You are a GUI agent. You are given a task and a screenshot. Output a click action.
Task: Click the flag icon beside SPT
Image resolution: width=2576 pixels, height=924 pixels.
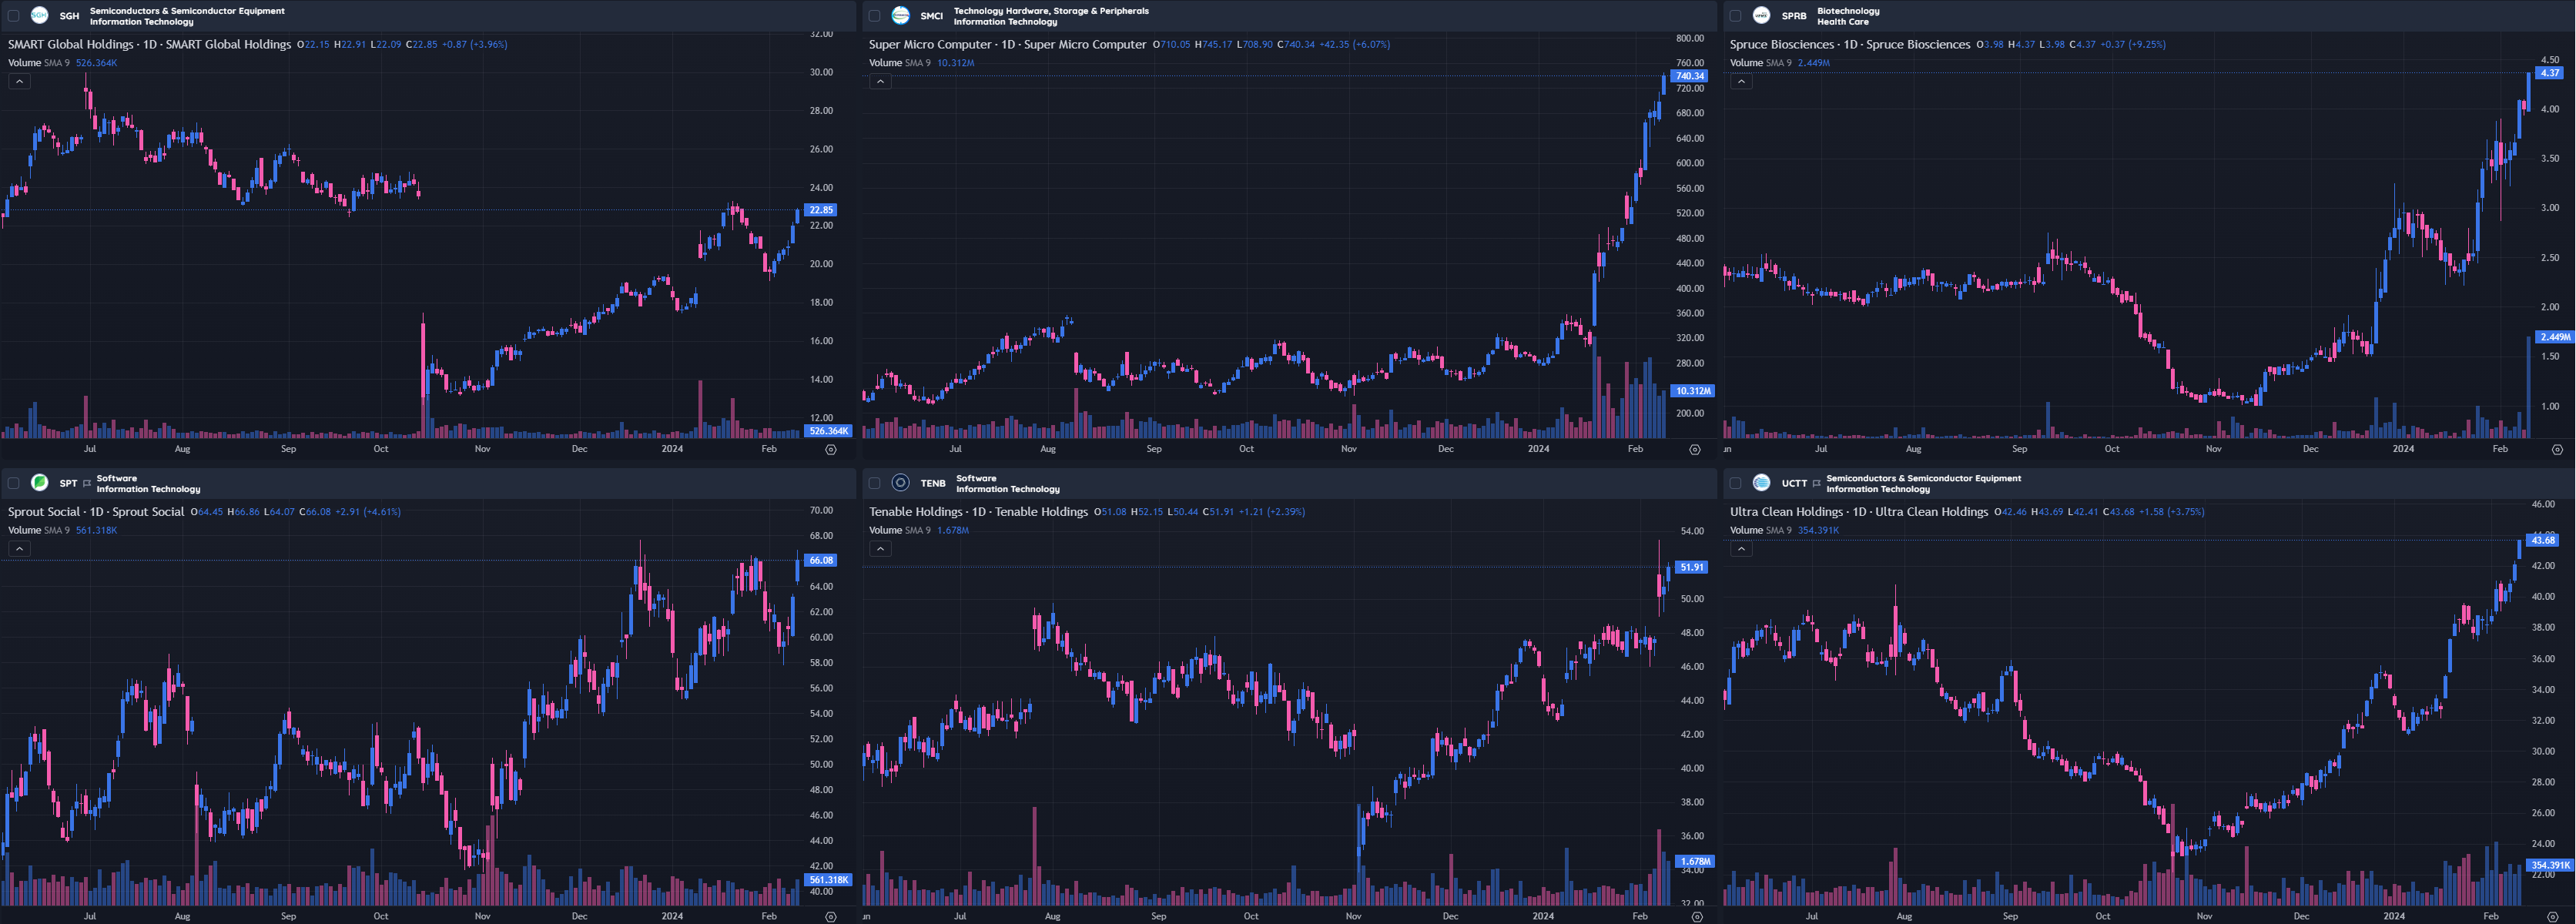[x=87, y=484]
